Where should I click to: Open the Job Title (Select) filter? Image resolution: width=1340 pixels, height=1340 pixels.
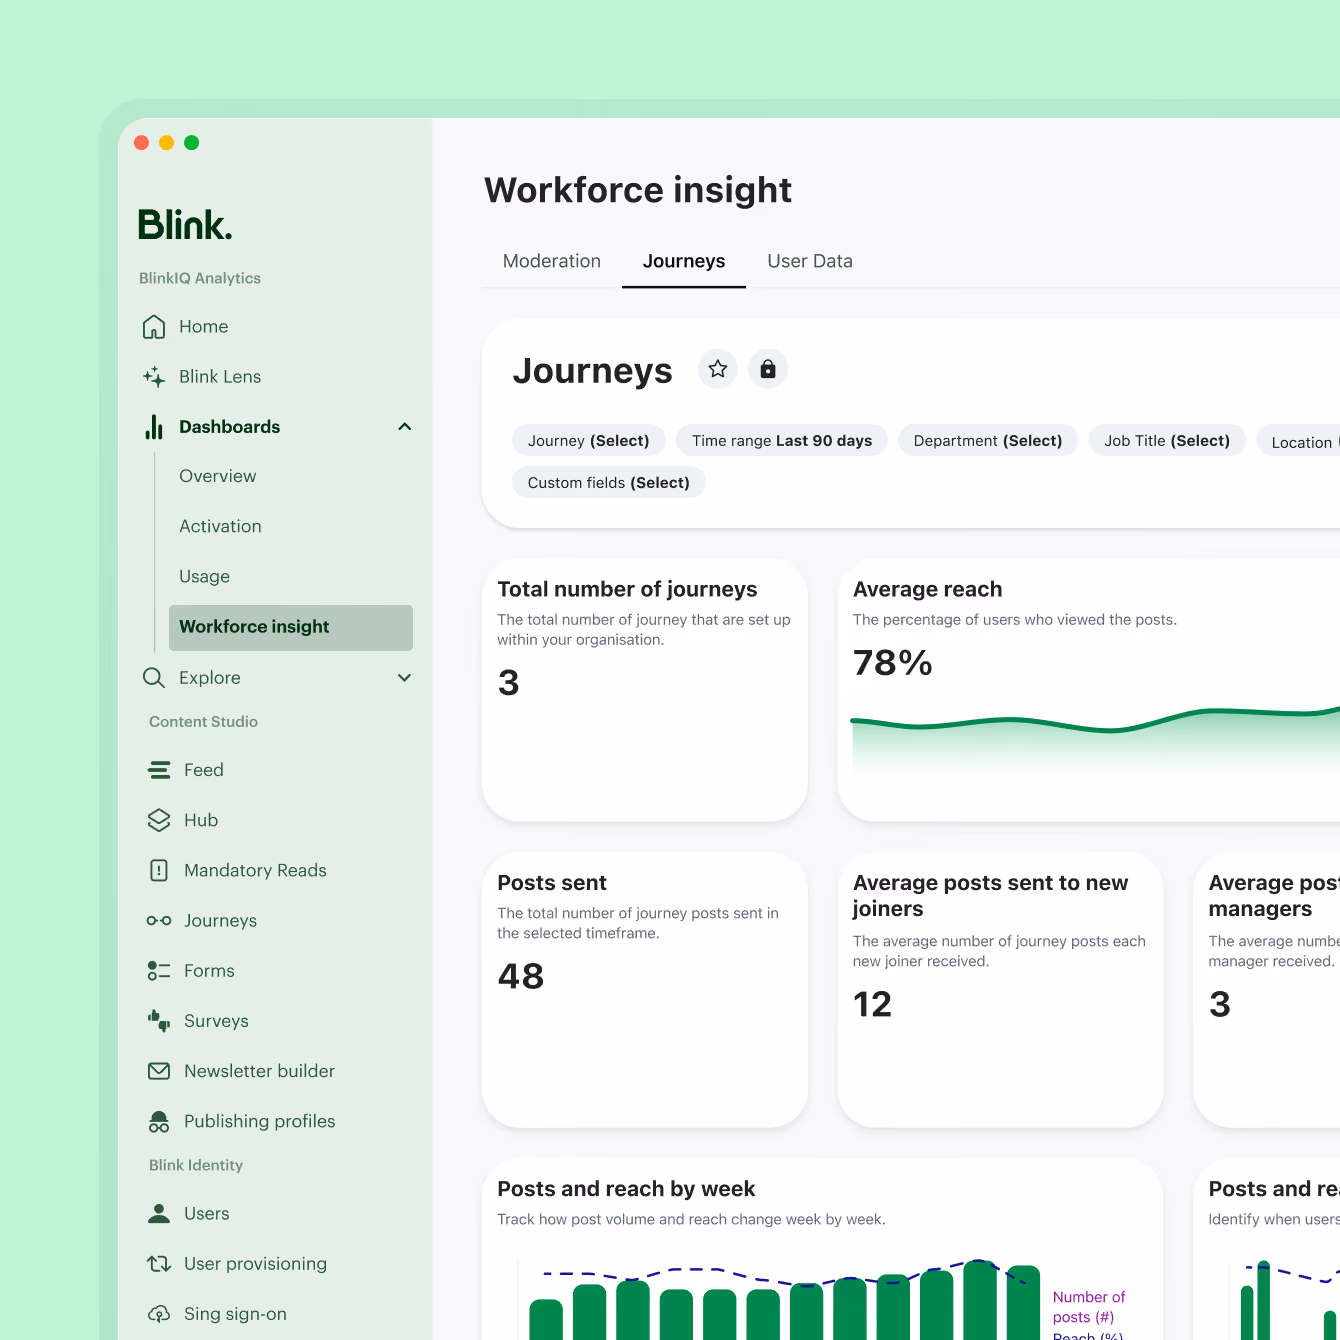click(x=1167, y=441)
